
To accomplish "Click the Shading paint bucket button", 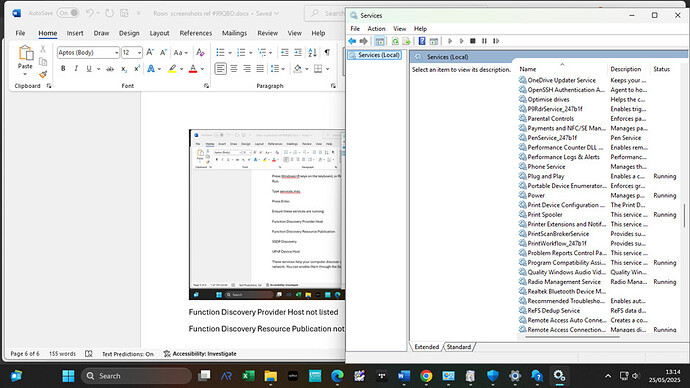I will 298,69.
